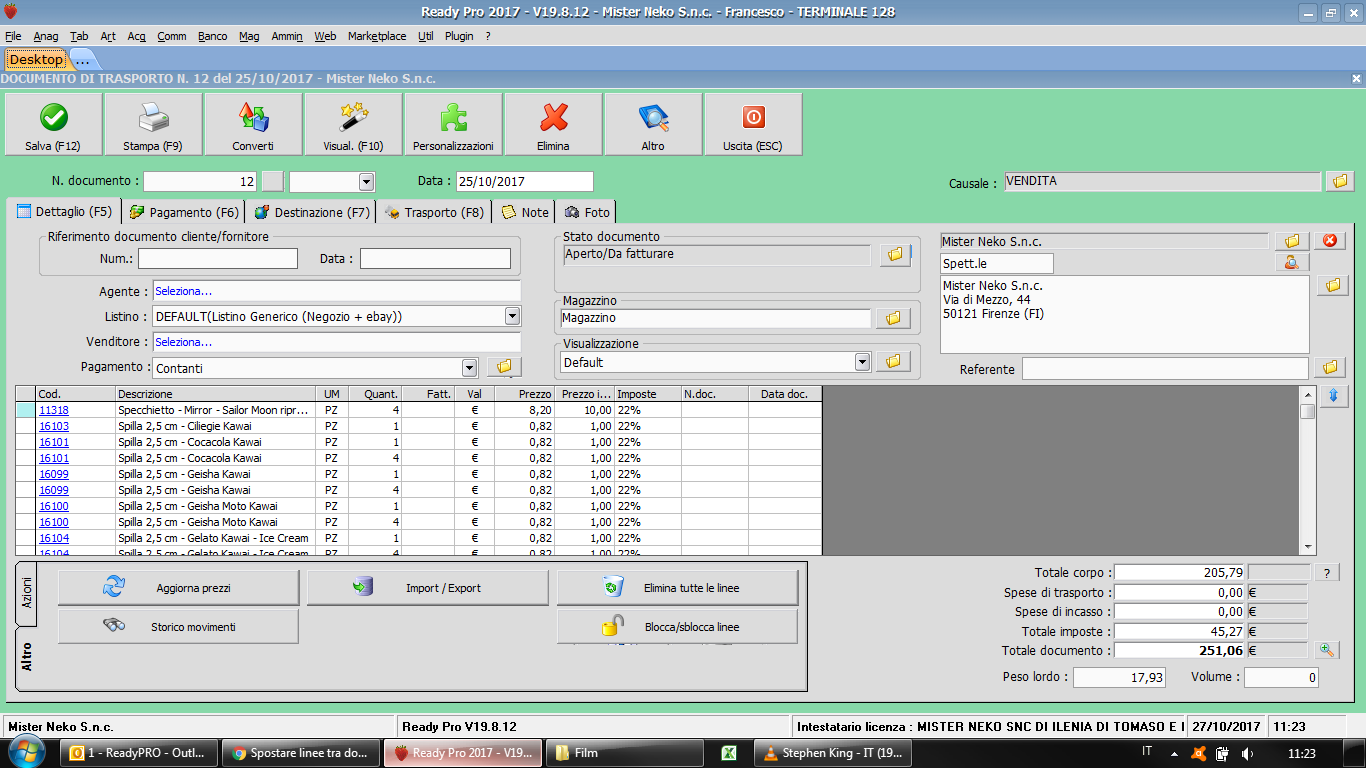
Task: Expand the Pagamento Contanti dropdown
Action: click(x=469, y=368)
